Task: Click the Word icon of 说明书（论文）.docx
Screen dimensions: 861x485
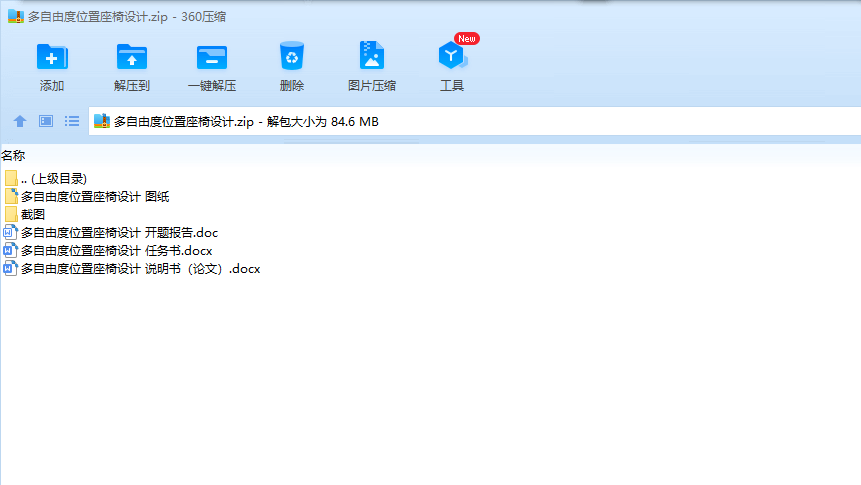Action: pos(10,269)
